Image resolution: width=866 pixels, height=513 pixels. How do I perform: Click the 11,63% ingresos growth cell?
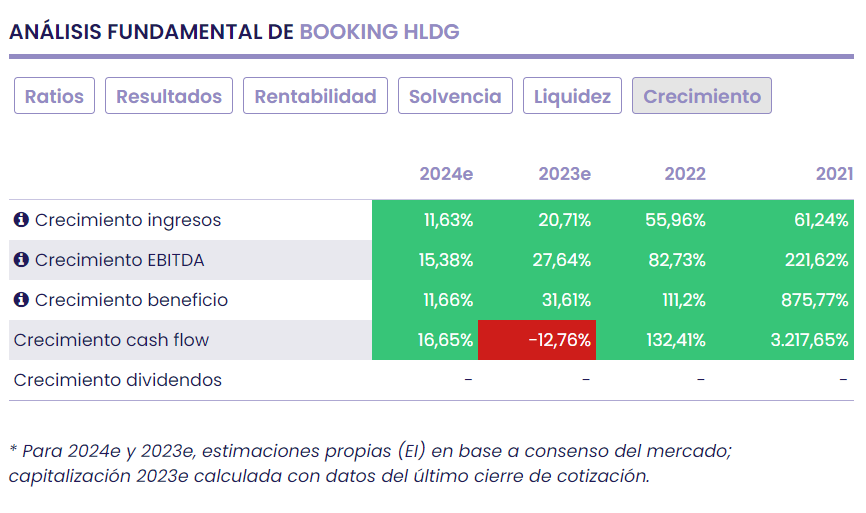(448, 220)
